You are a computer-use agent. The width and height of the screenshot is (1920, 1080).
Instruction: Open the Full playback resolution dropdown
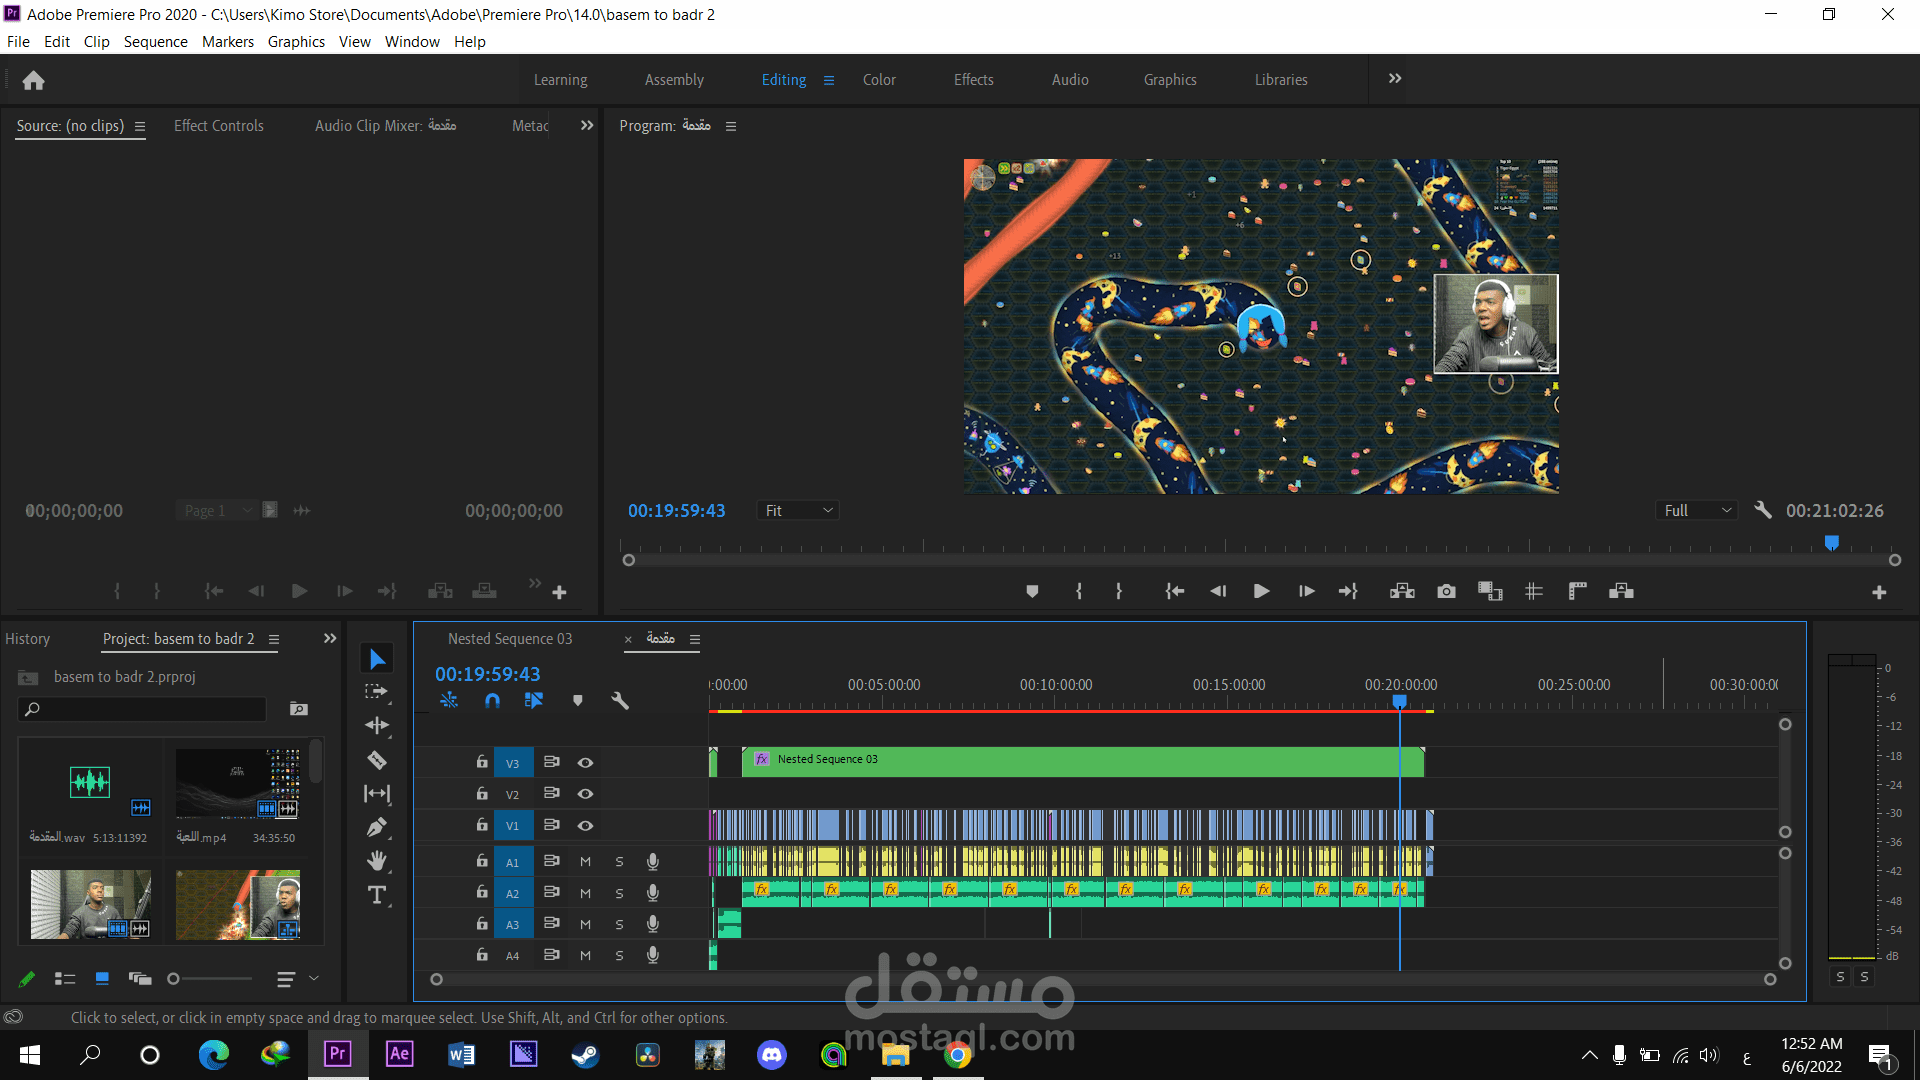click(1697, 511)
